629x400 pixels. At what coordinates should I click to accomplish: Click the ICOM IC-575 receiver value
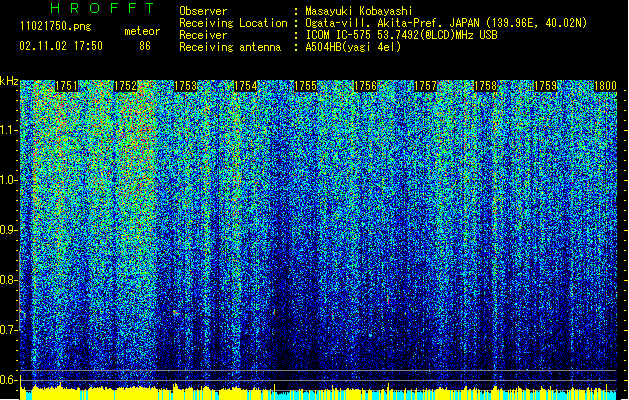point(401,35)
